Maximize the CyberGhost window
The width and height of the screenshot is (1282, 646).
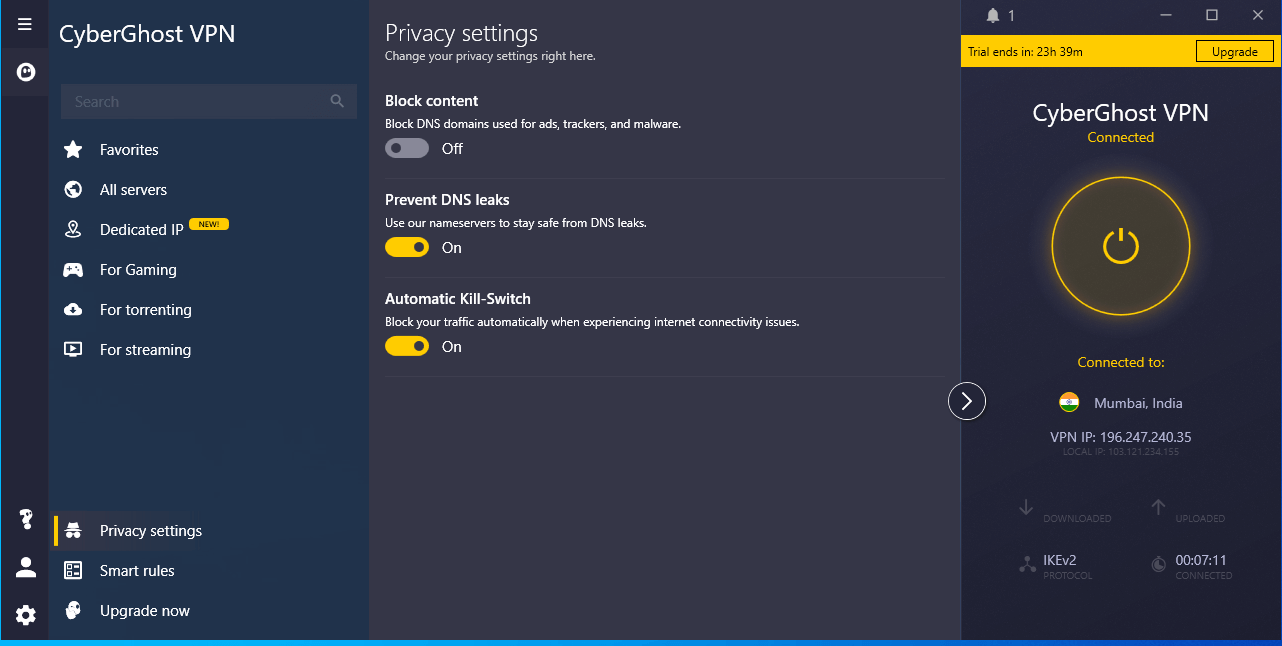[x=1212, y=15]
